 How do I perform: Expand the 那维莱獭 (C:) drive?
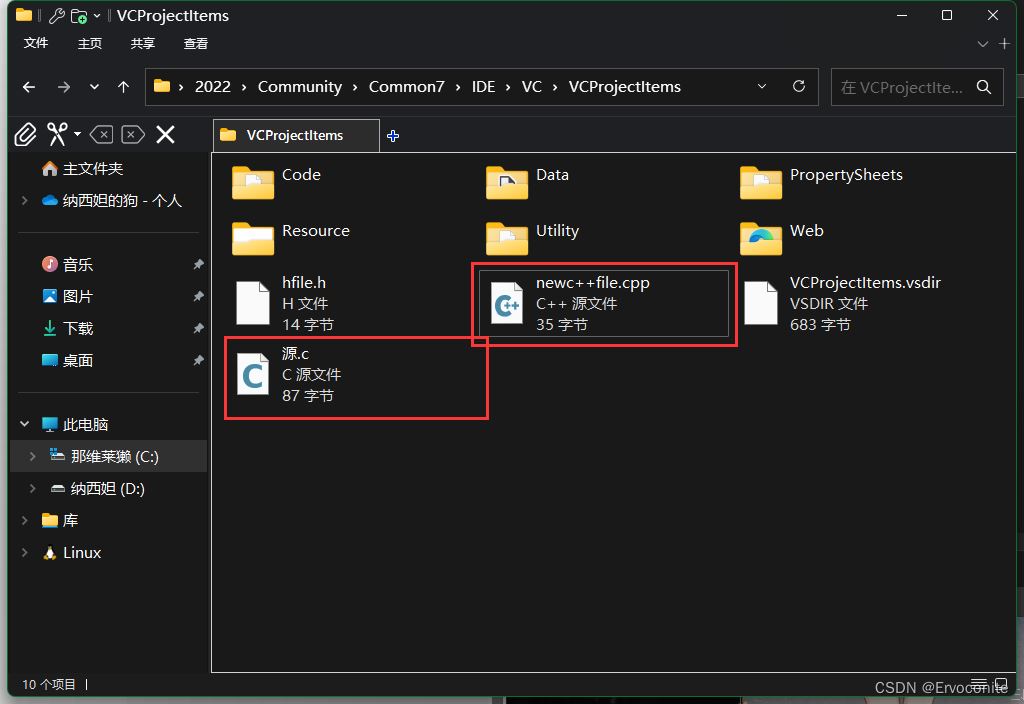32,456
